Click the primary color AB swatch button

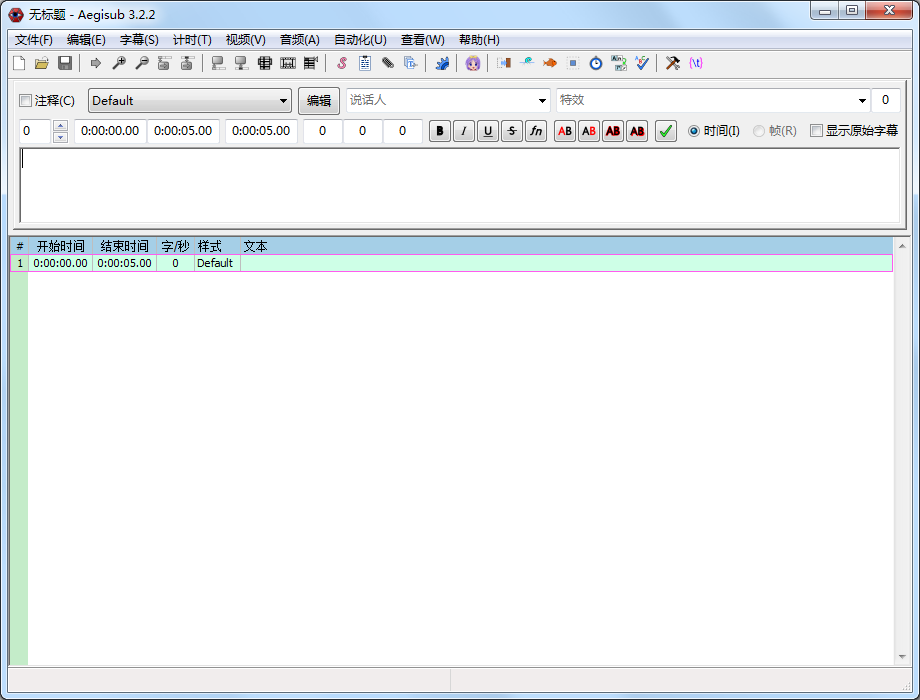coord(565,131)
